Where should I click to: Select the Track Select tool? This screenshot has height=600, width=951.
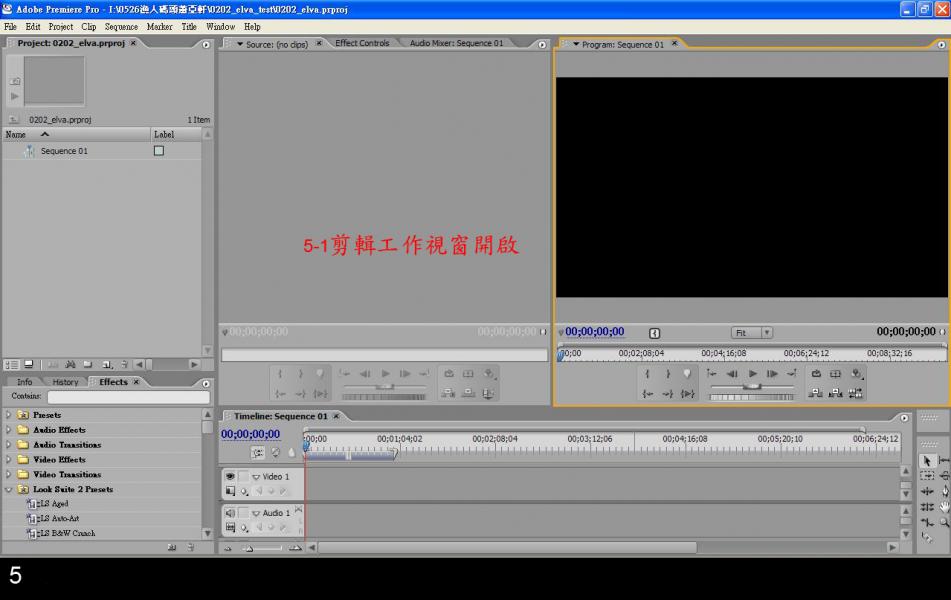tap(927, 475)
